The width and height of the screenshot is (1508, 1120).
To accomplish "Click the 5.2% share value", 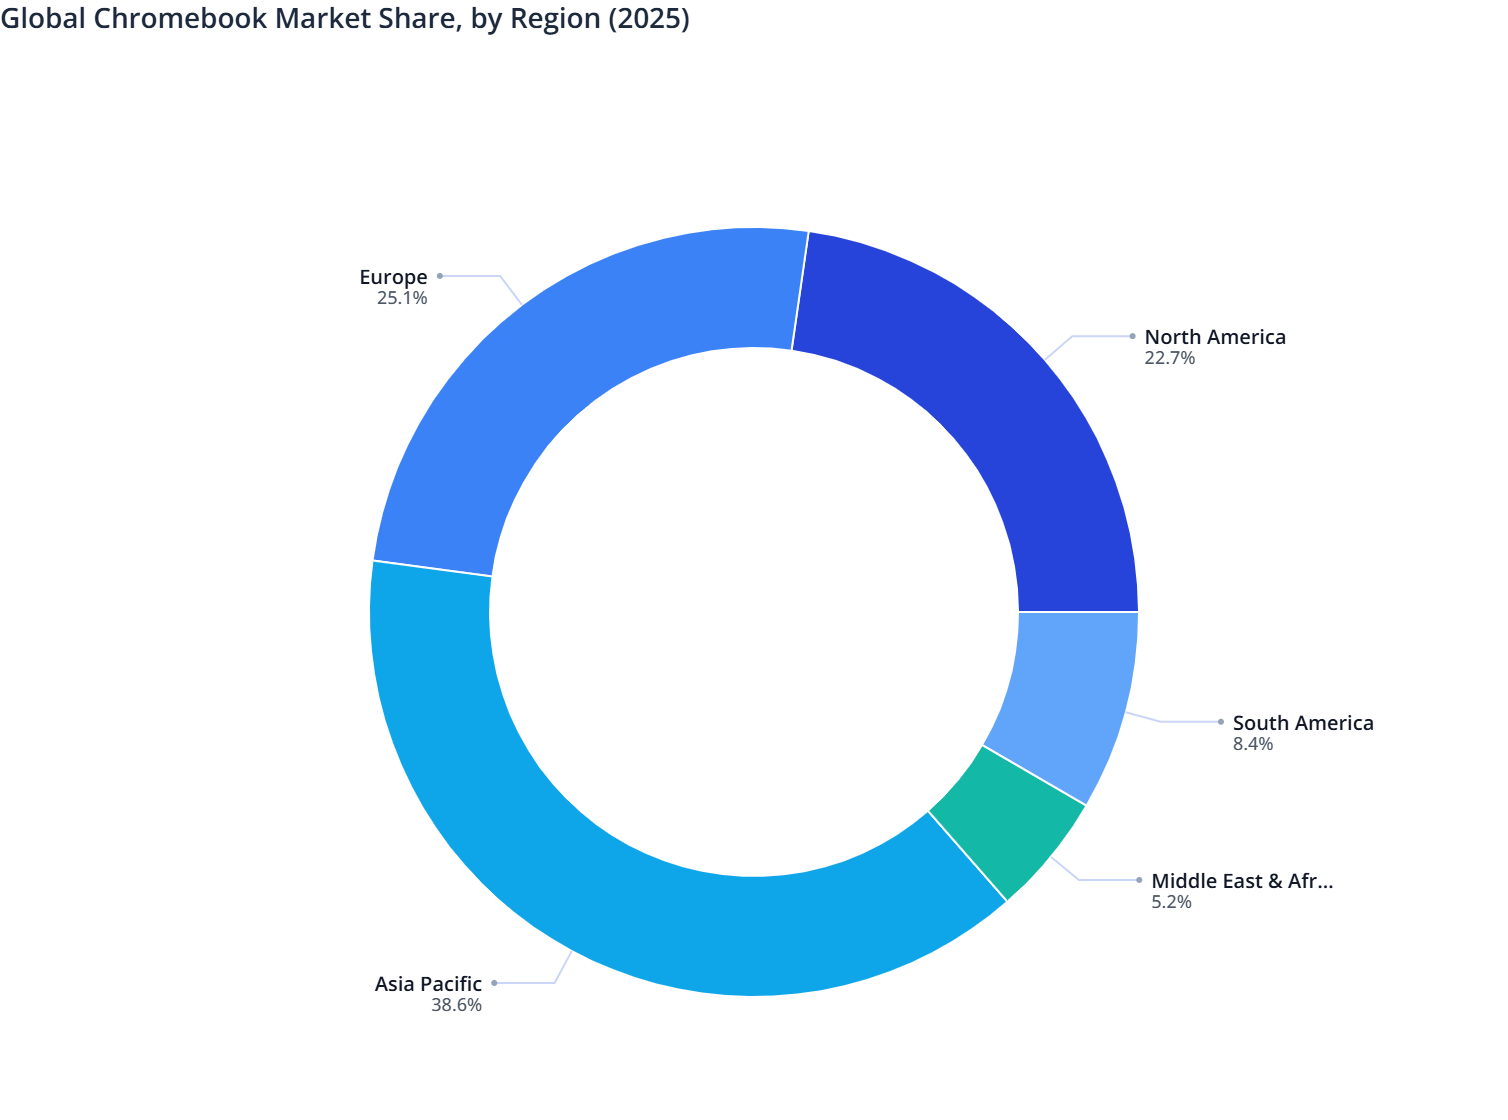I will pyautogui.click(x=1171, y=902).
